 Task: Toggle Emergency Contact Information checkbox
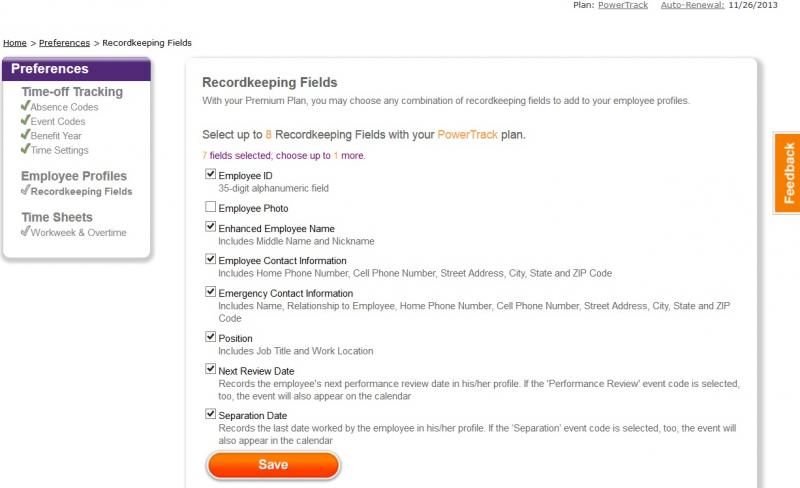210,291
